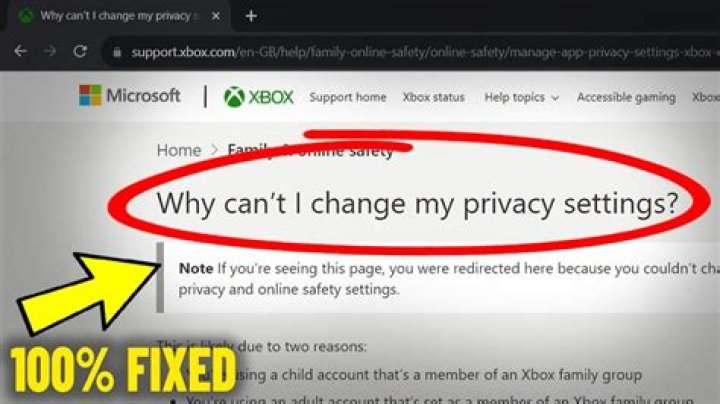Click the Microsoft logo
This screenshot has height=404, width=720.
click(x=129, y=95)
